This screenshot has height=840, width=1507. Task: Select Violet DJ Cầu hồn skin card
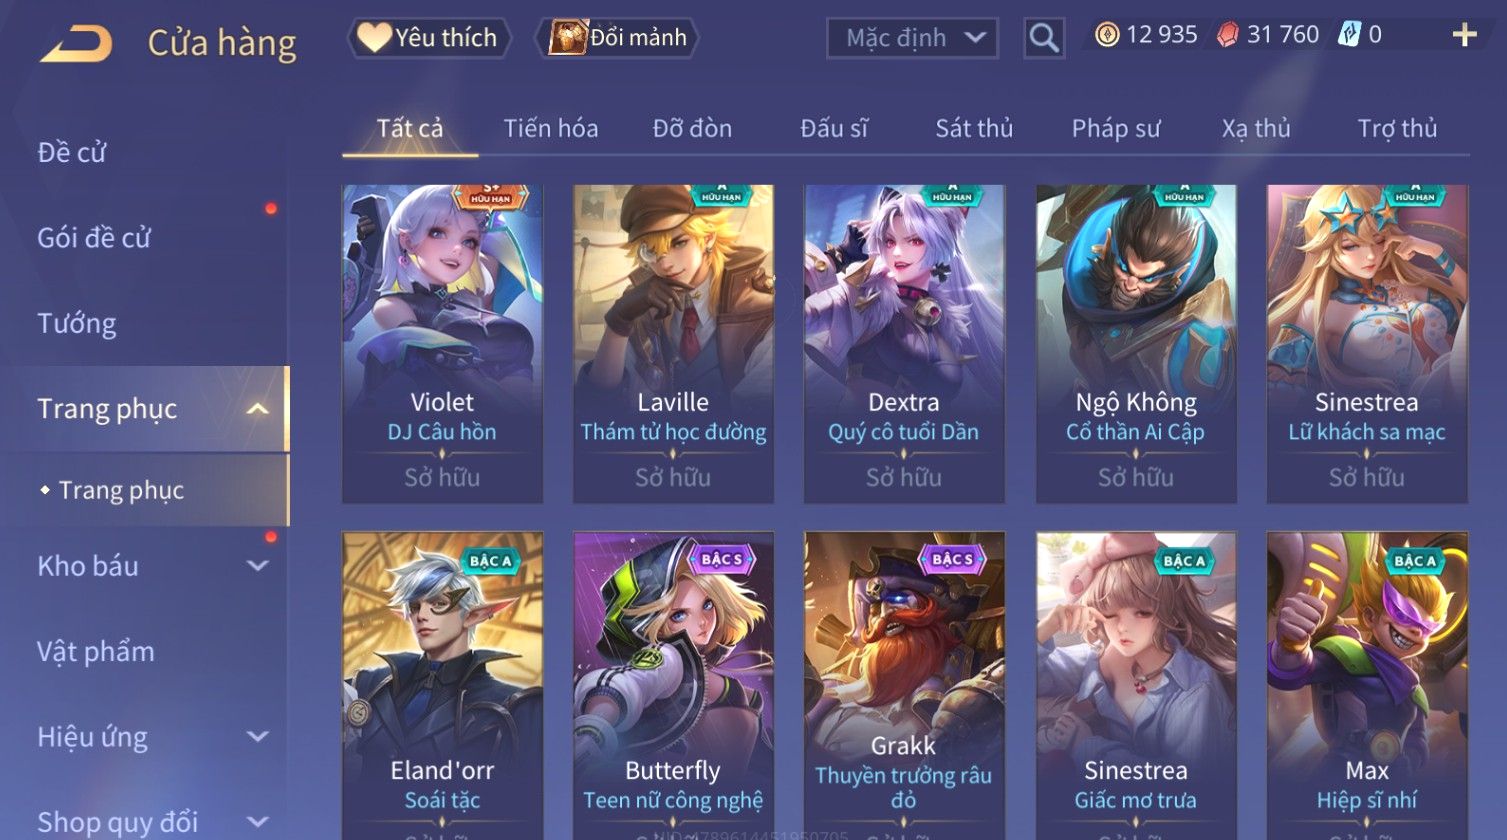442,343
